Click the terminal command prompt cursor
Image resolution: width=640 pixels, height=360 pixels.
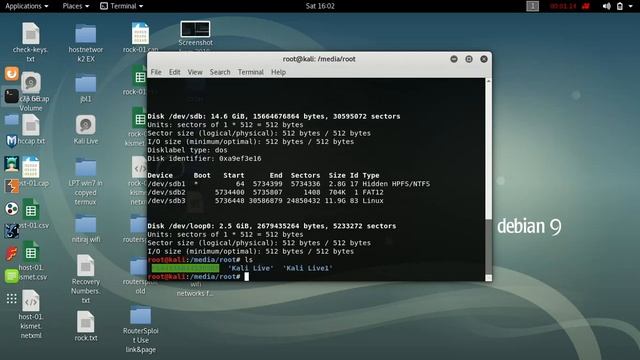[247, 277]
